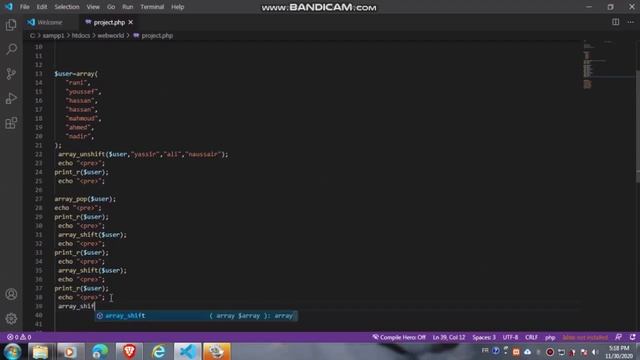Click the "youssef" string in code
Image resolution: width=640 pixels, height=360 pixels.
click(x=83, y=92)
